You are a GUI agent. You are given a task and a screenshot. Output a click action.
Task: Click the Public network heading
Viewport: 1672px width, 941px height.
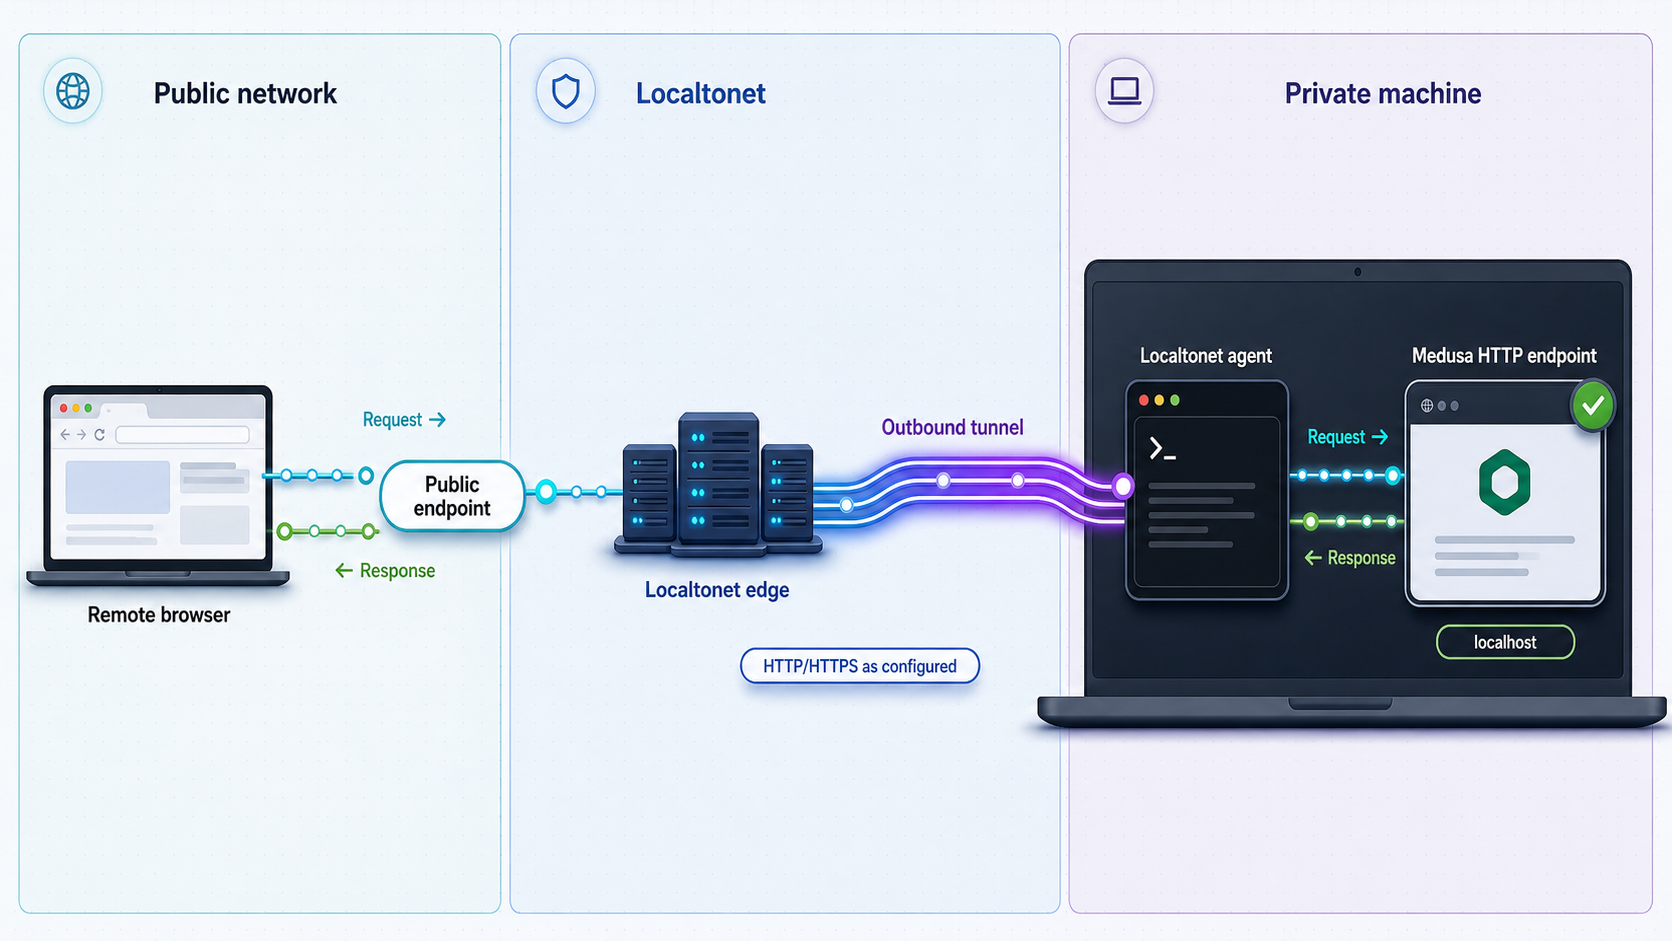(x=245, y=93)
